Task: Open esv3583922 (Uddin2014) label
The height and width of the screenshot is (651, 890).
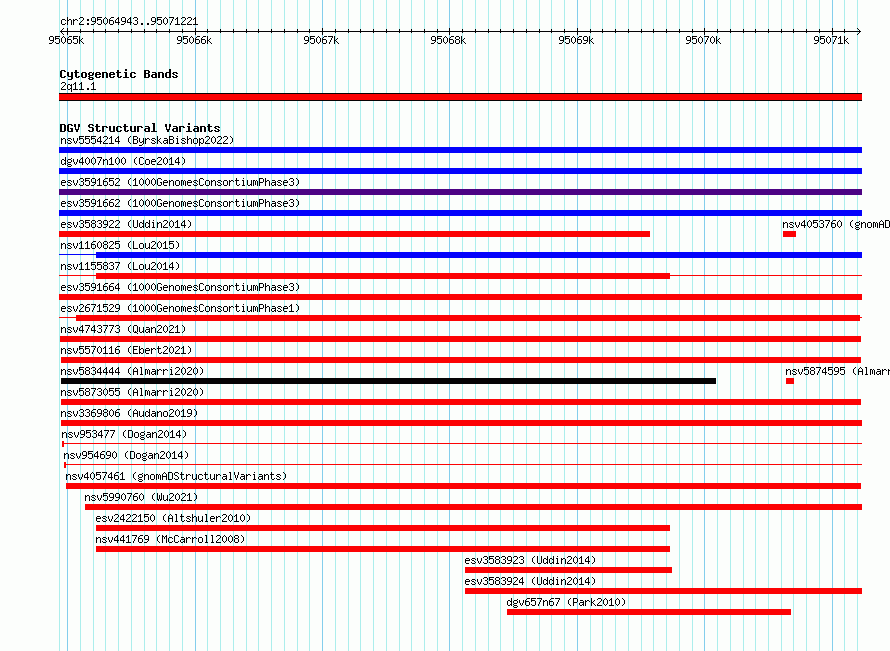Action: (x=126, y=224)
